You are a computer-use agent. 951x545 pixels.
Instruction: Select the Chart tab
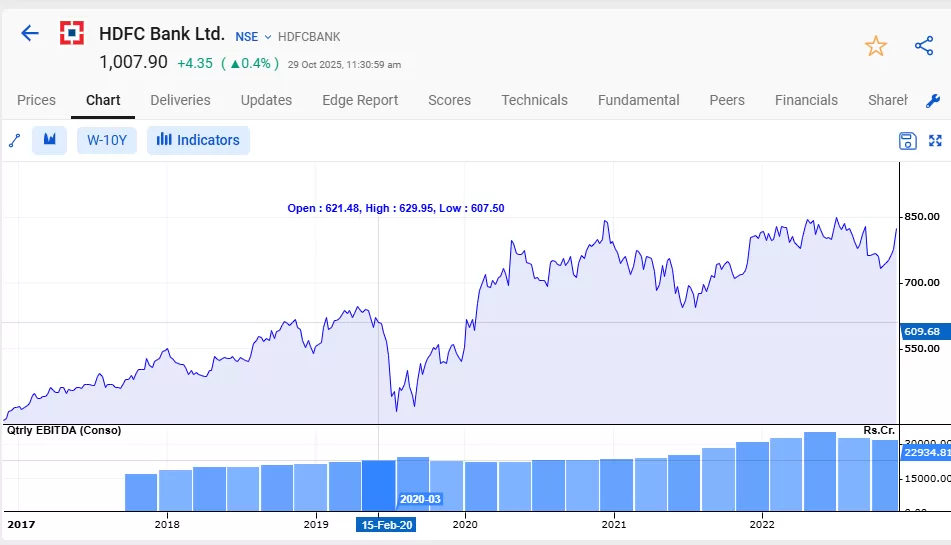tap(103, 100)
